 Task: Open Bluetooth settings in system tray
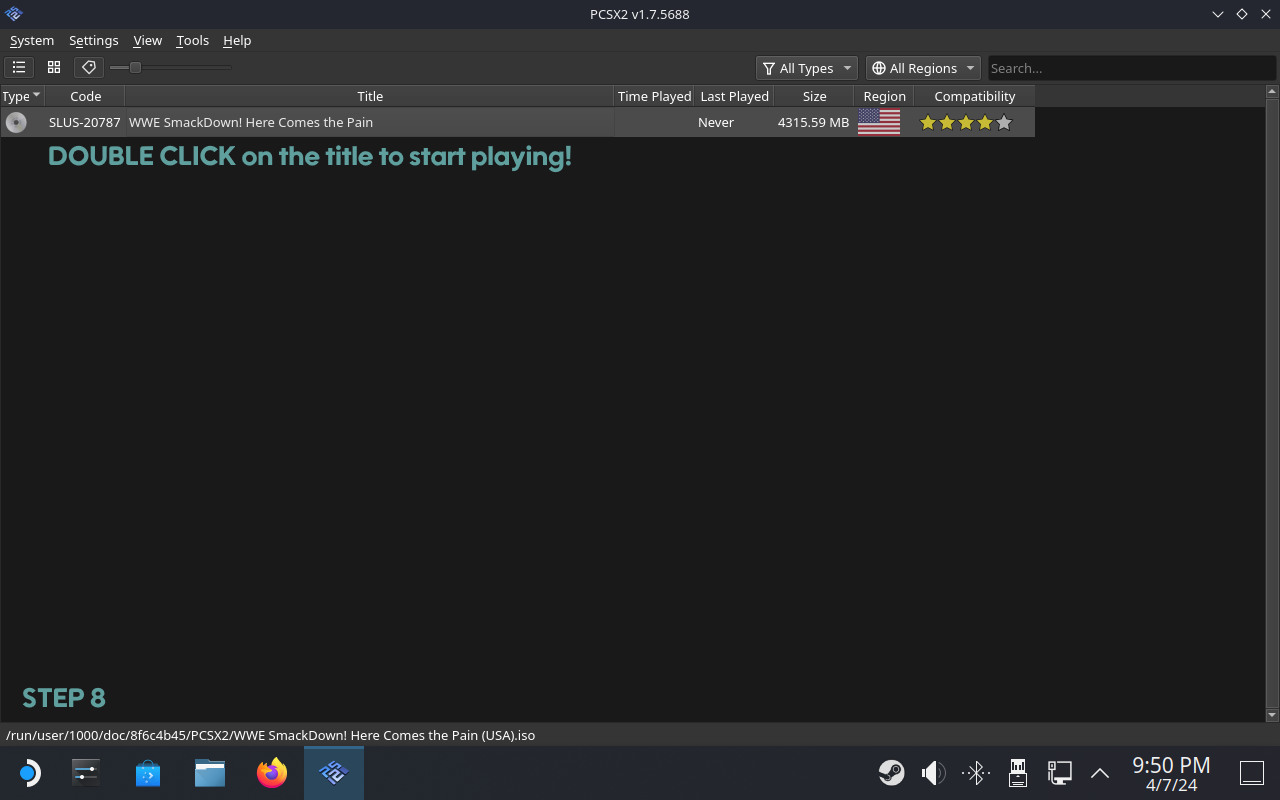(976, 773)
